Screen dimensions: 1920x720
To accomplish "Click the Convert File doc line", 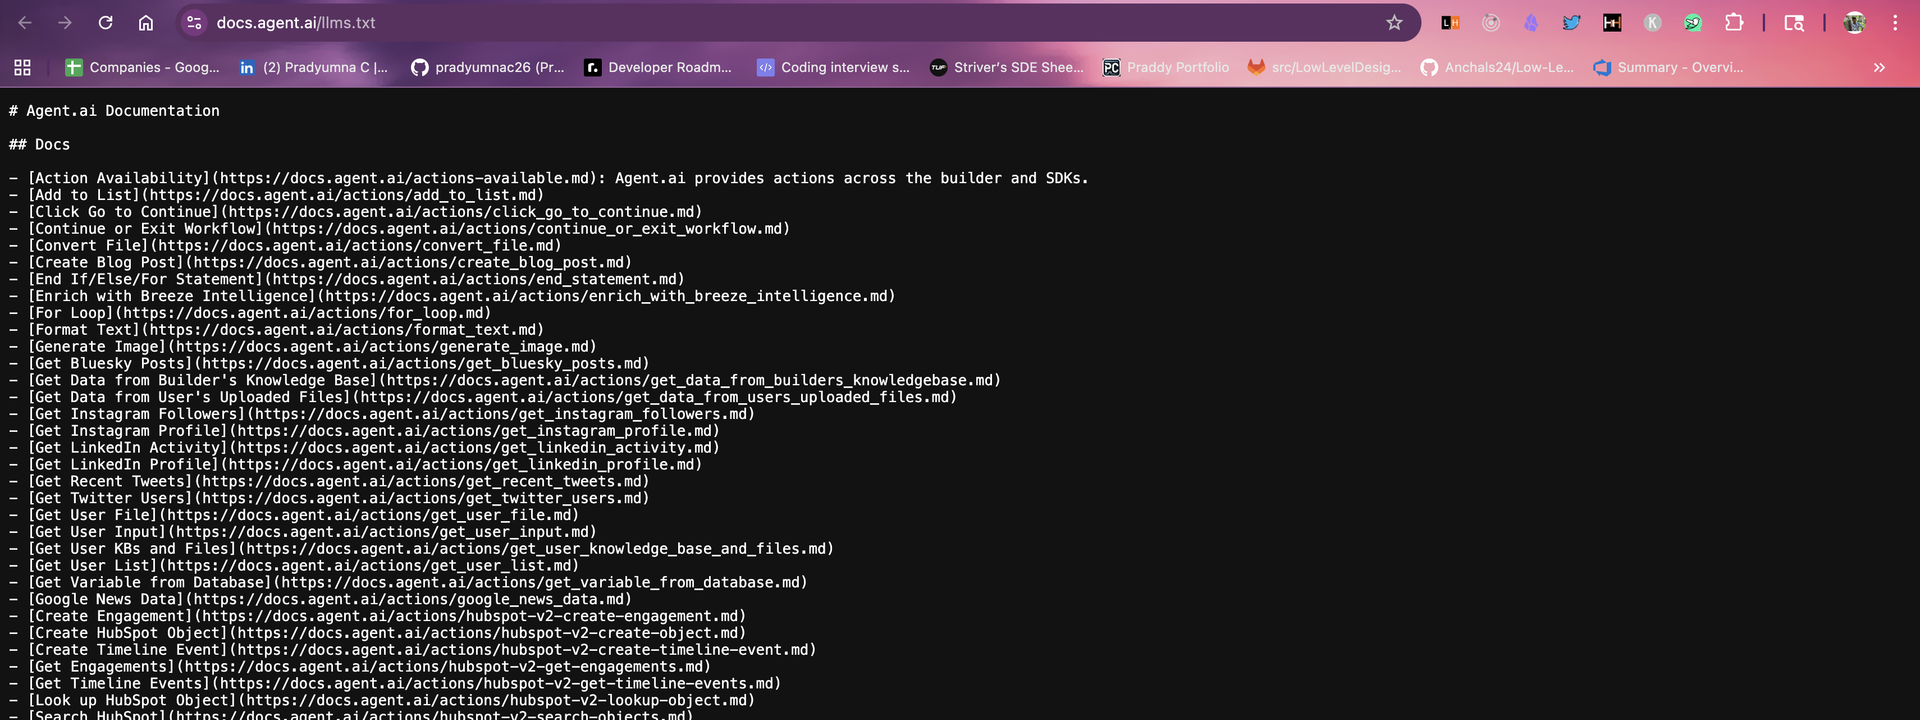I will (285, 246).
